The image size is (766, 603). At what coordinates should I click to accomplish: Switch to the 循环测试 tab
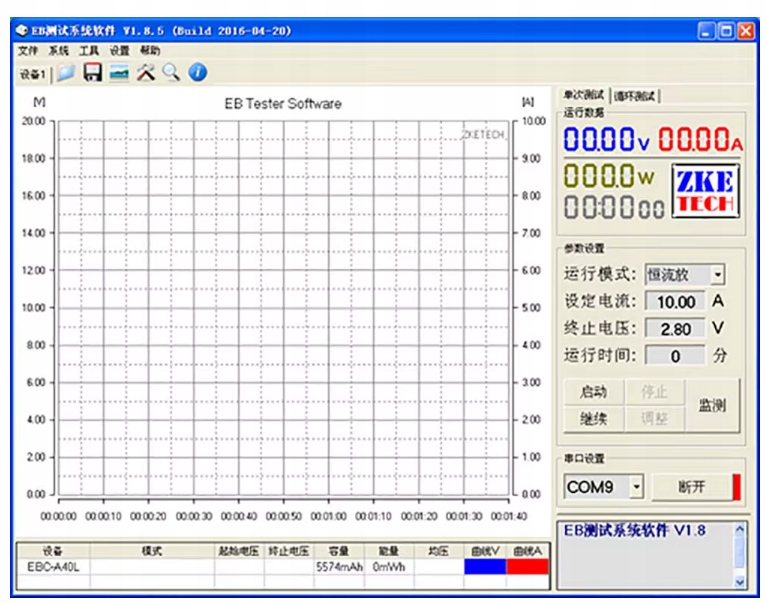635,96
